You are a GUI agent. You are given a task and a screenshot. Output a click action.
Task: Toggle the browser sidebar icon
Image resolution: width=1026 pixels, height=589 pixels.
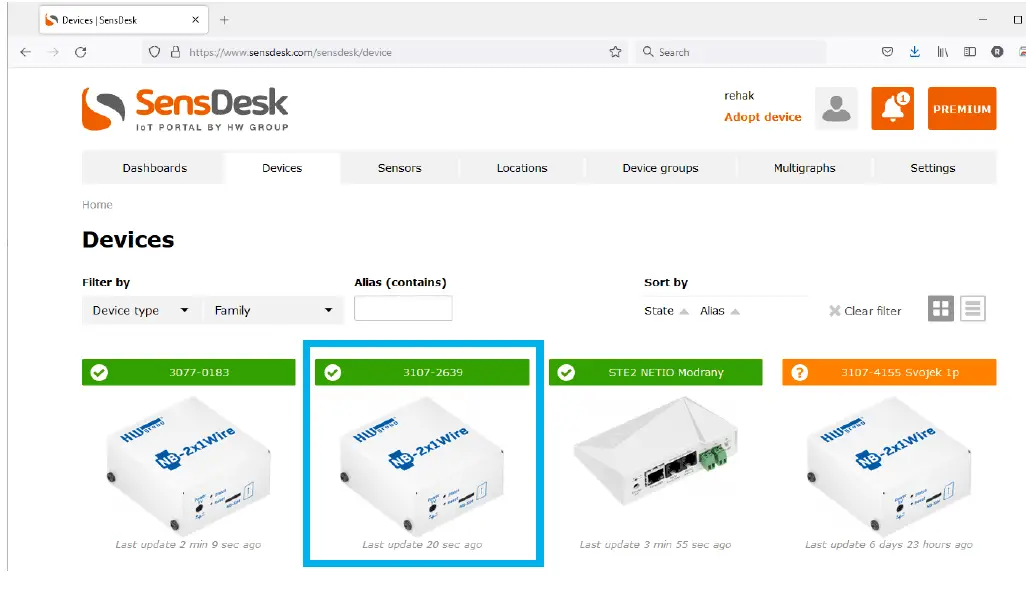tap(970, 52)
